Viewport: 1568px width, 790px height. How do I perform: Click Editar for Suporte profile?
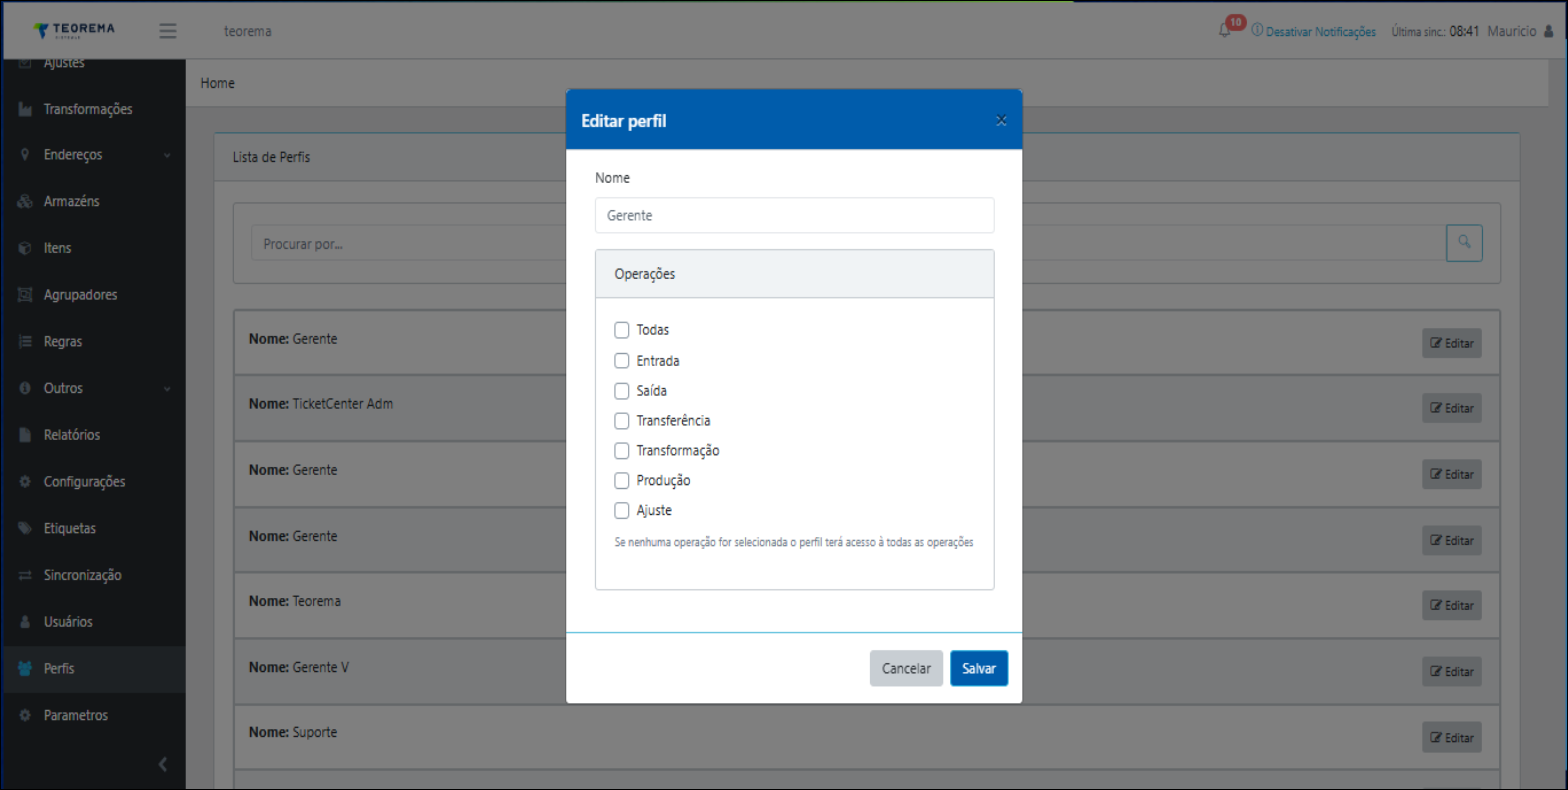pyautogui.click(x=1452, y=737)
